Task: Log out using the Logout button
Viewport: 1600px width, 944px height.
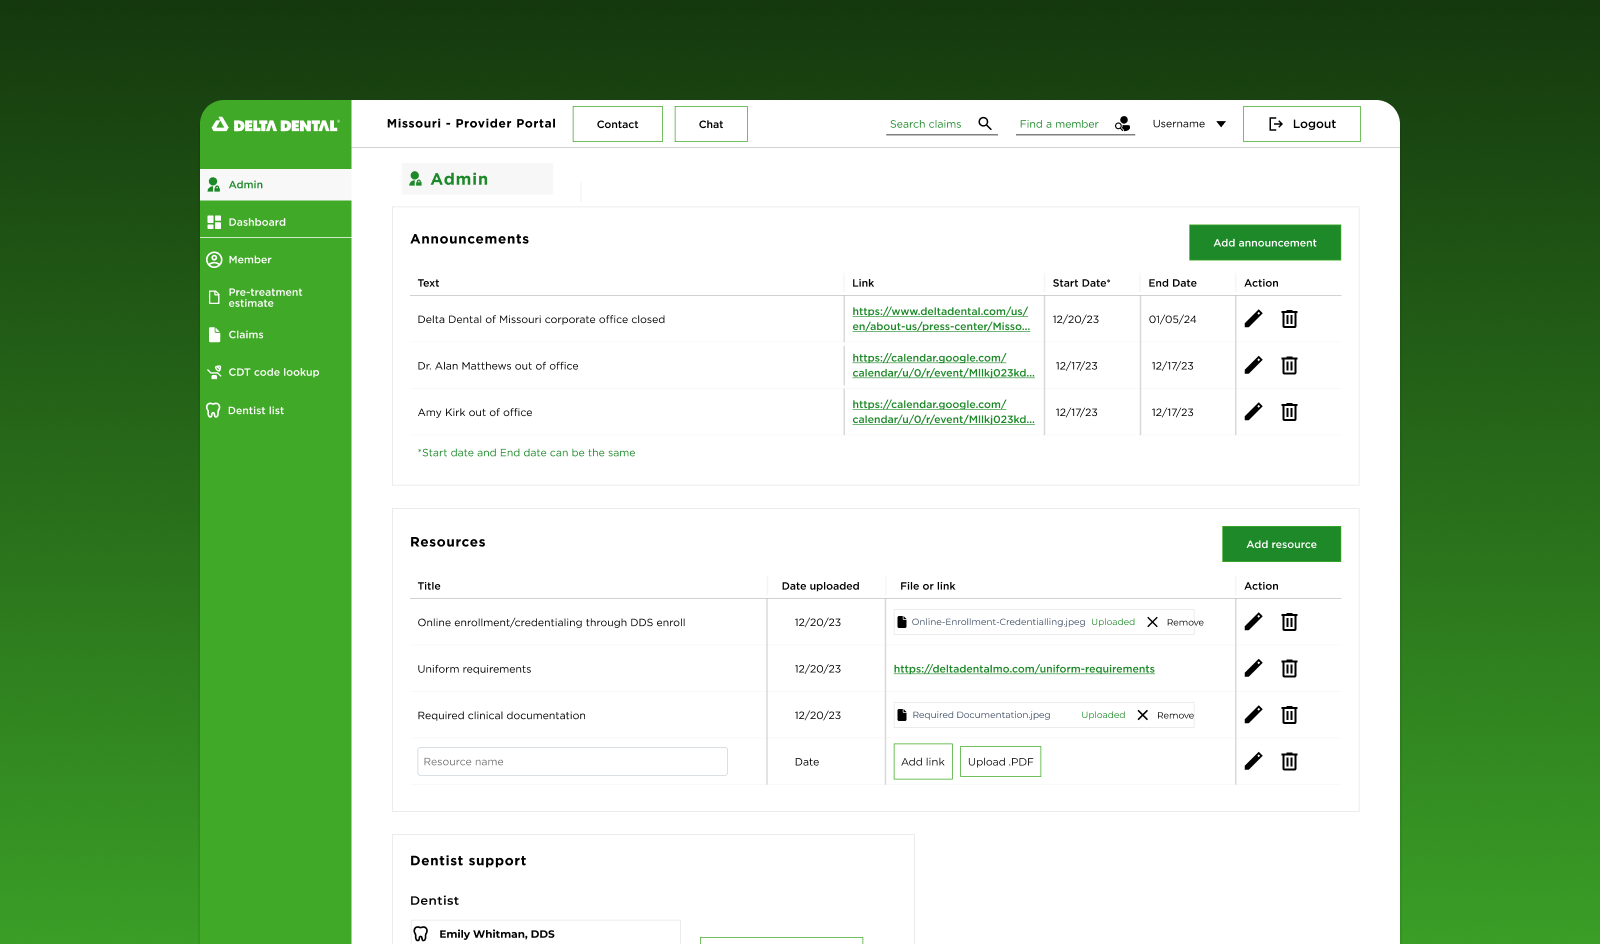Action: pyautogui.click(x=1301, y=124)
